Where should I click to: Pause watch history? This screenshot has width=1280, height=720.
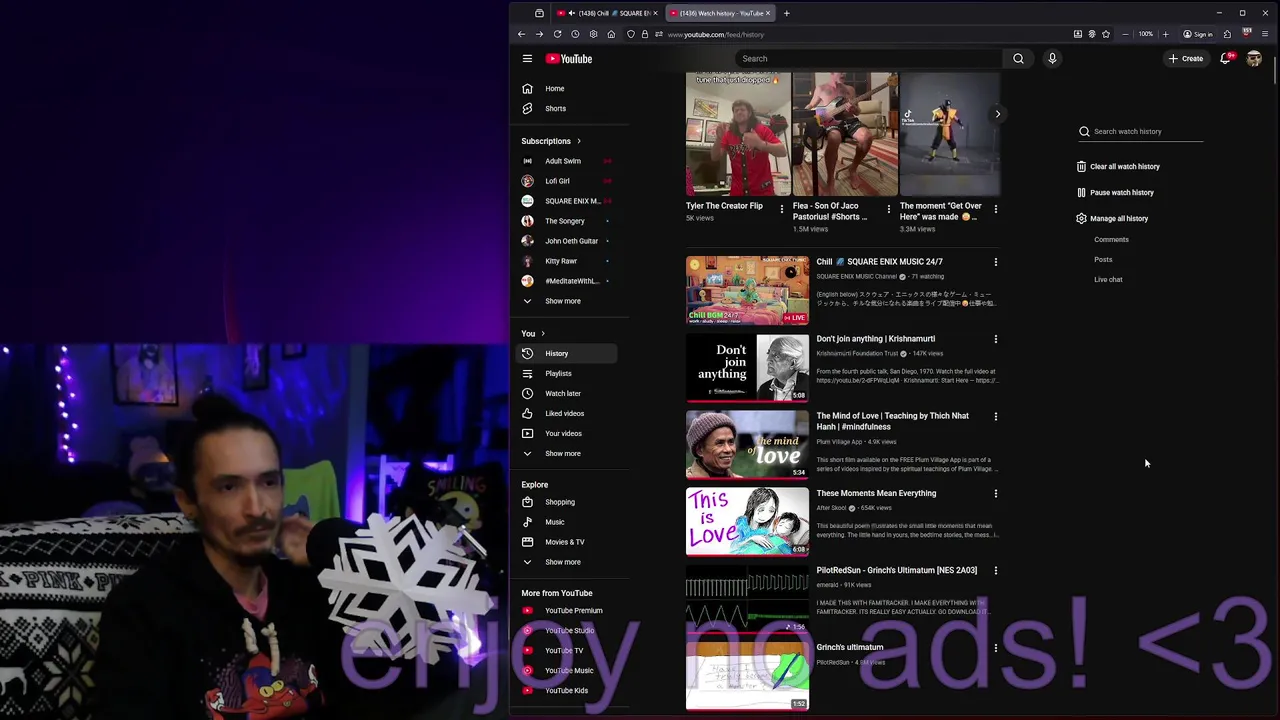(1115, 193)
